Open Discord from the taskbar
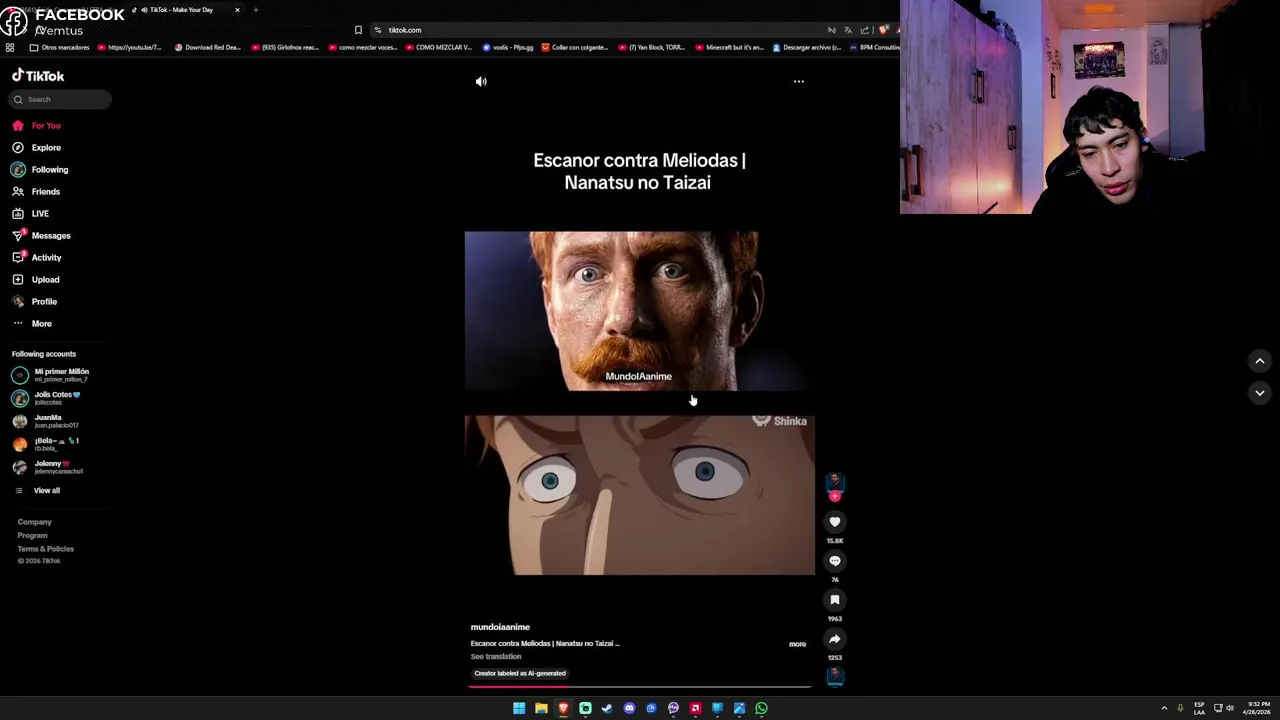 [629, 708]
